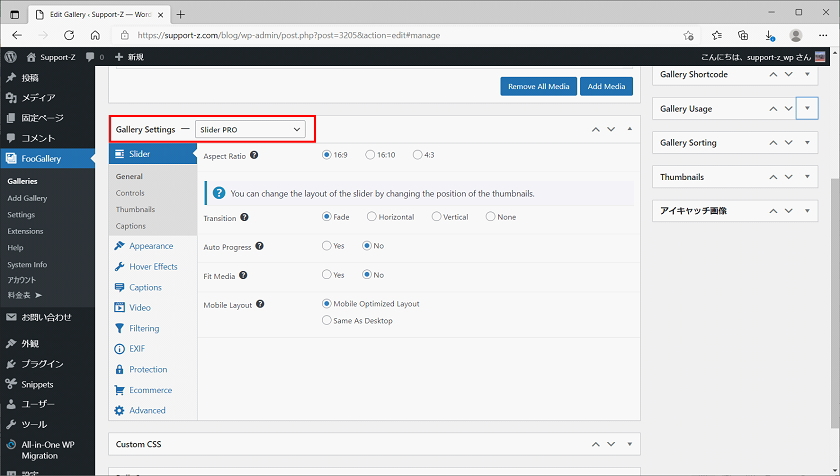The height and width of the screenshot is (476, 840).
Task: Switch to the Thumbnails sub-tab
Action: (x=135, y=210)
